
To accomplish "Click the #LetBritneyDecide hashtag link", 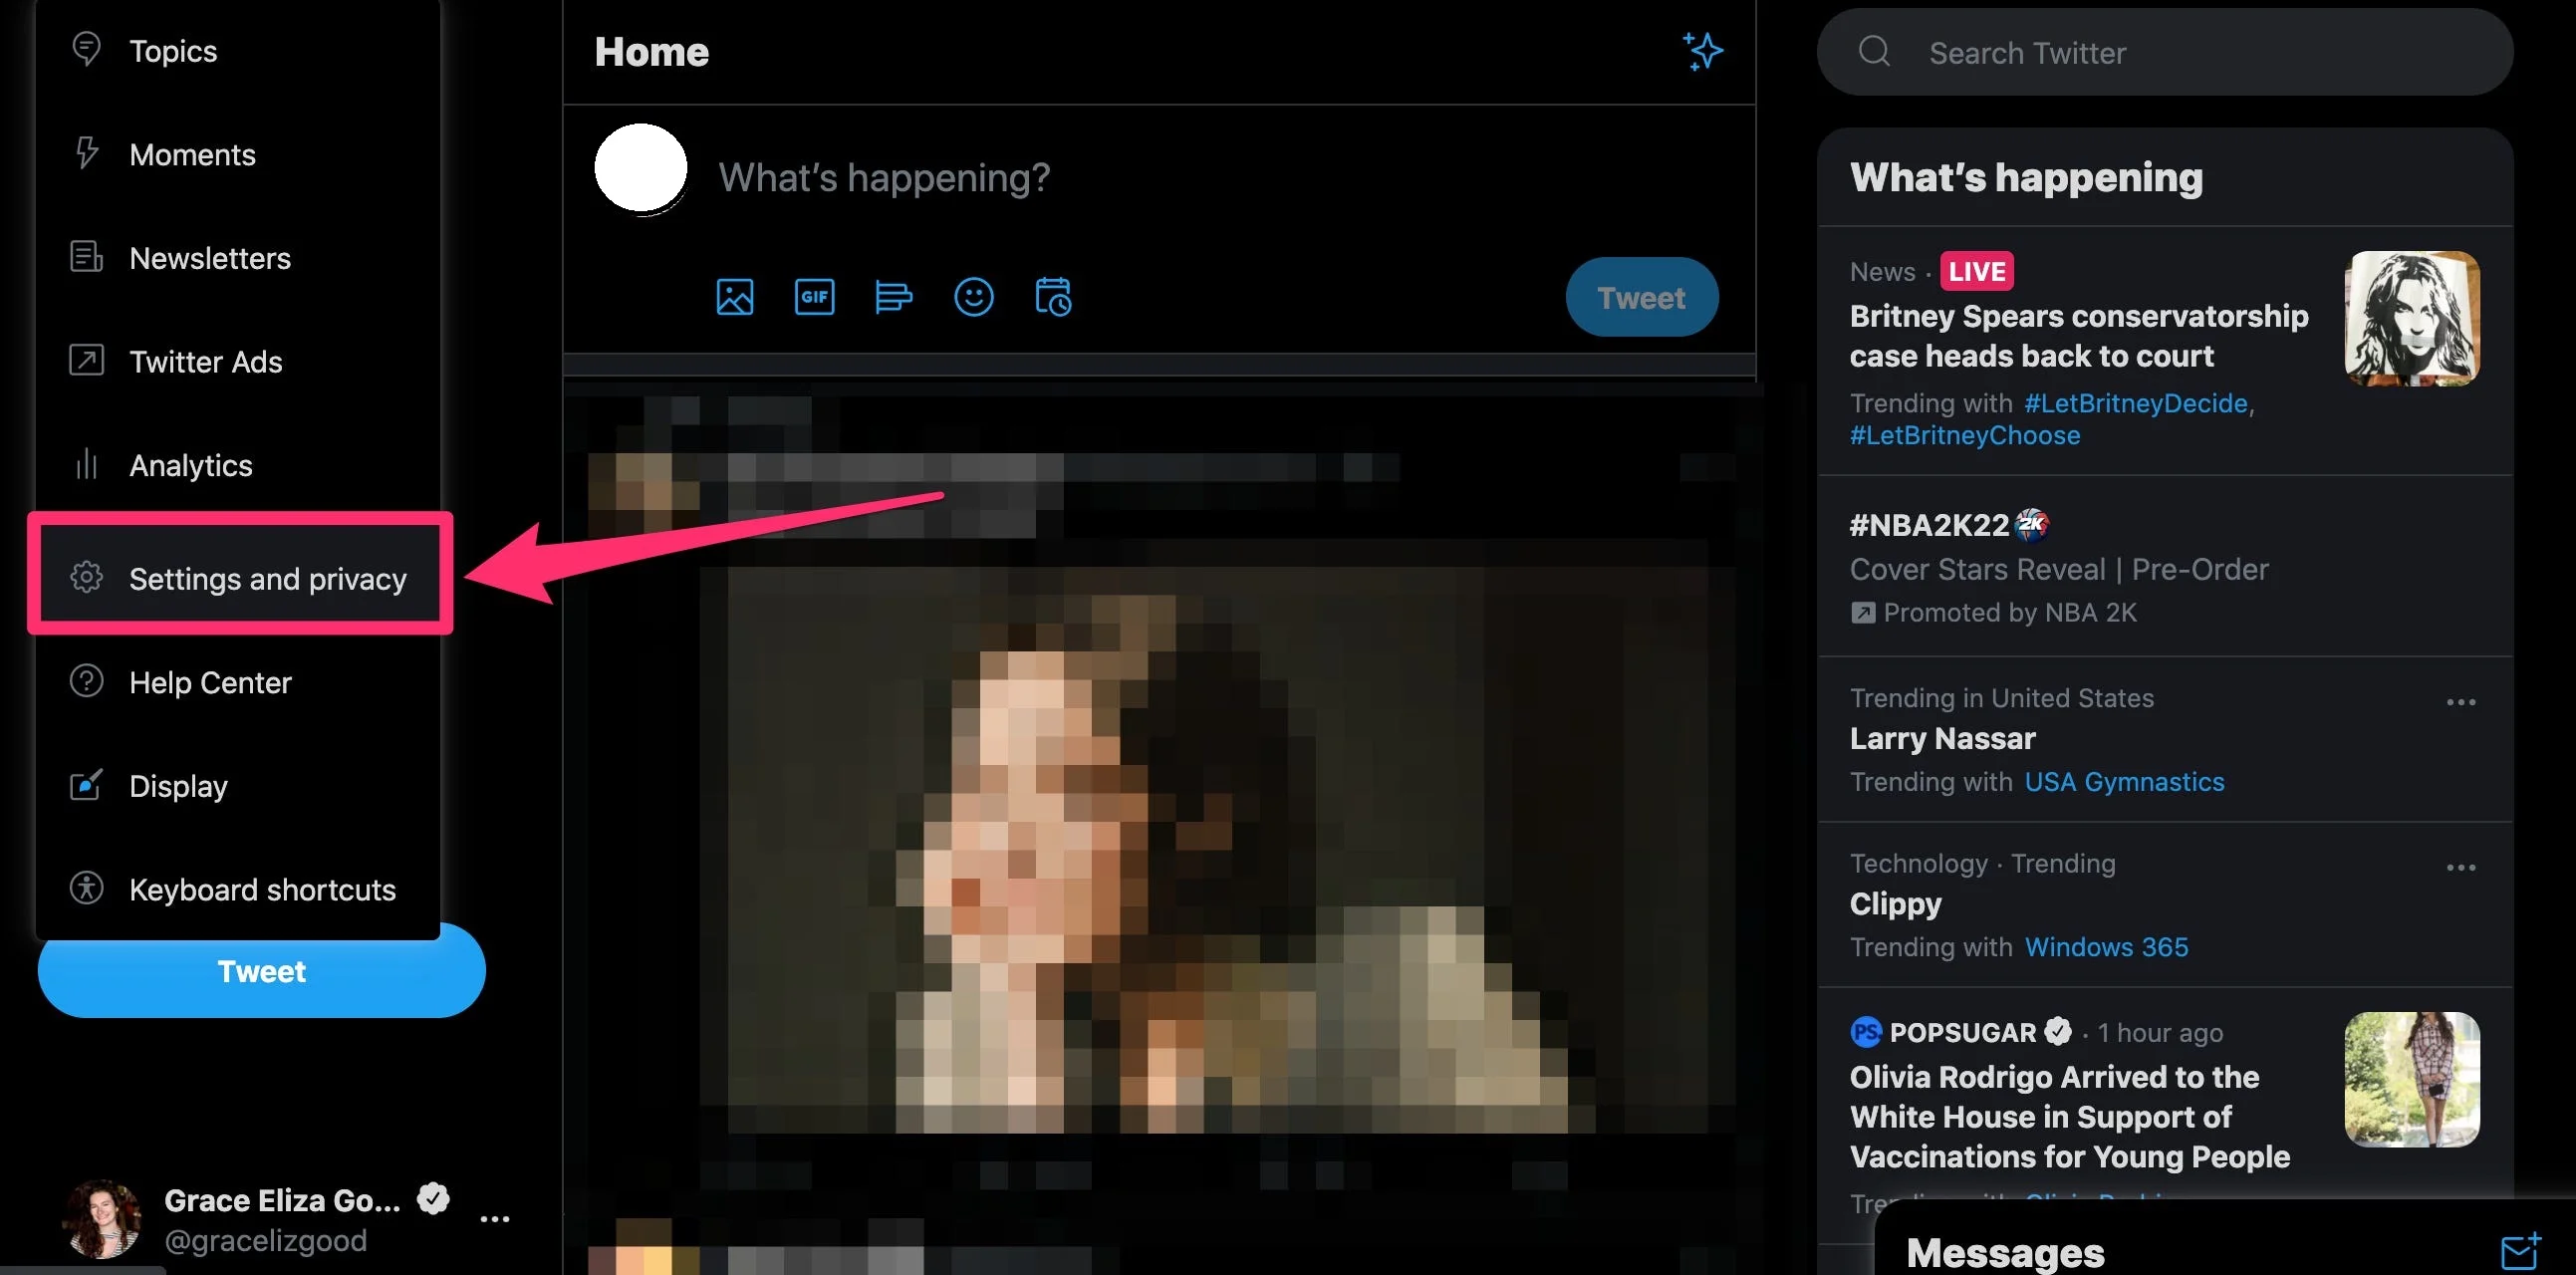I will pos(2135,403).
